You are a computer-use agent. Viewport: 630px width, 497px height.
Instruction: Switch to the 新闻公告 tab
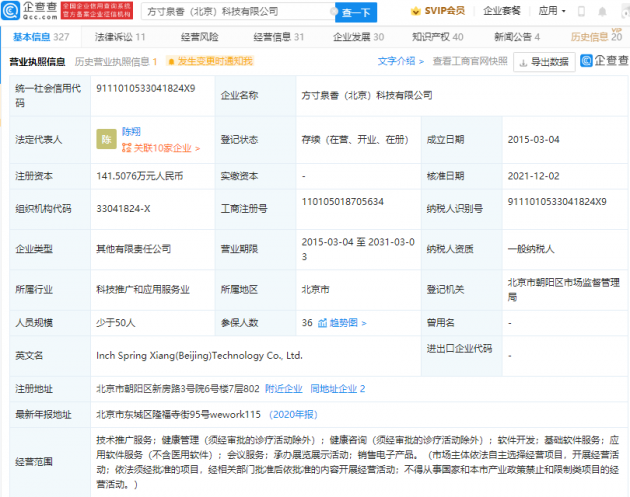(517, 37)
